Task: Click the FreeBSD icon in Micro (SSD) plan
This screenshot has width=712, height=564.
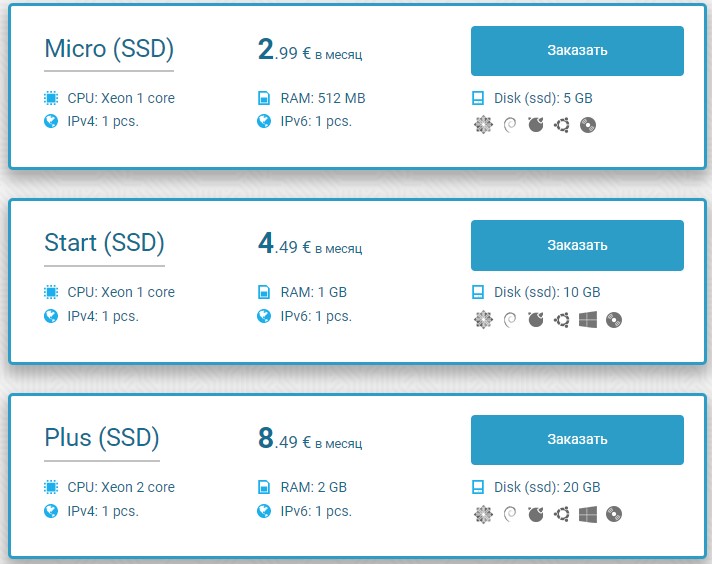Action: click(536, 124)
